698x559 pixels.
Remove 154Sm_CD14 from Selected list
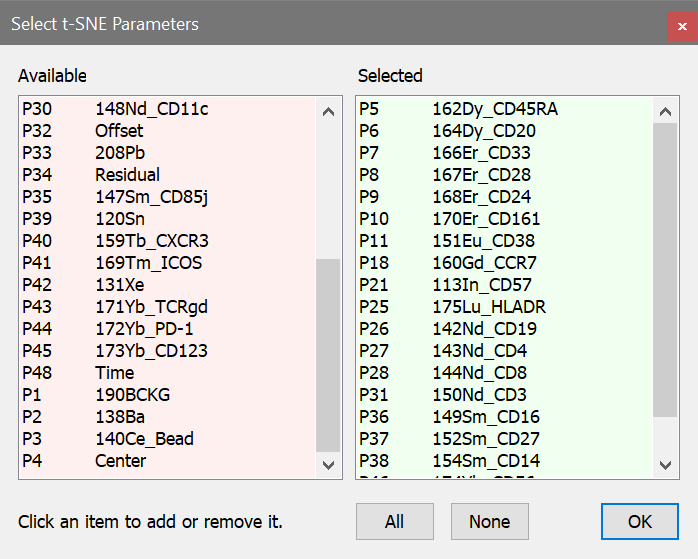(x=488, y=461)
